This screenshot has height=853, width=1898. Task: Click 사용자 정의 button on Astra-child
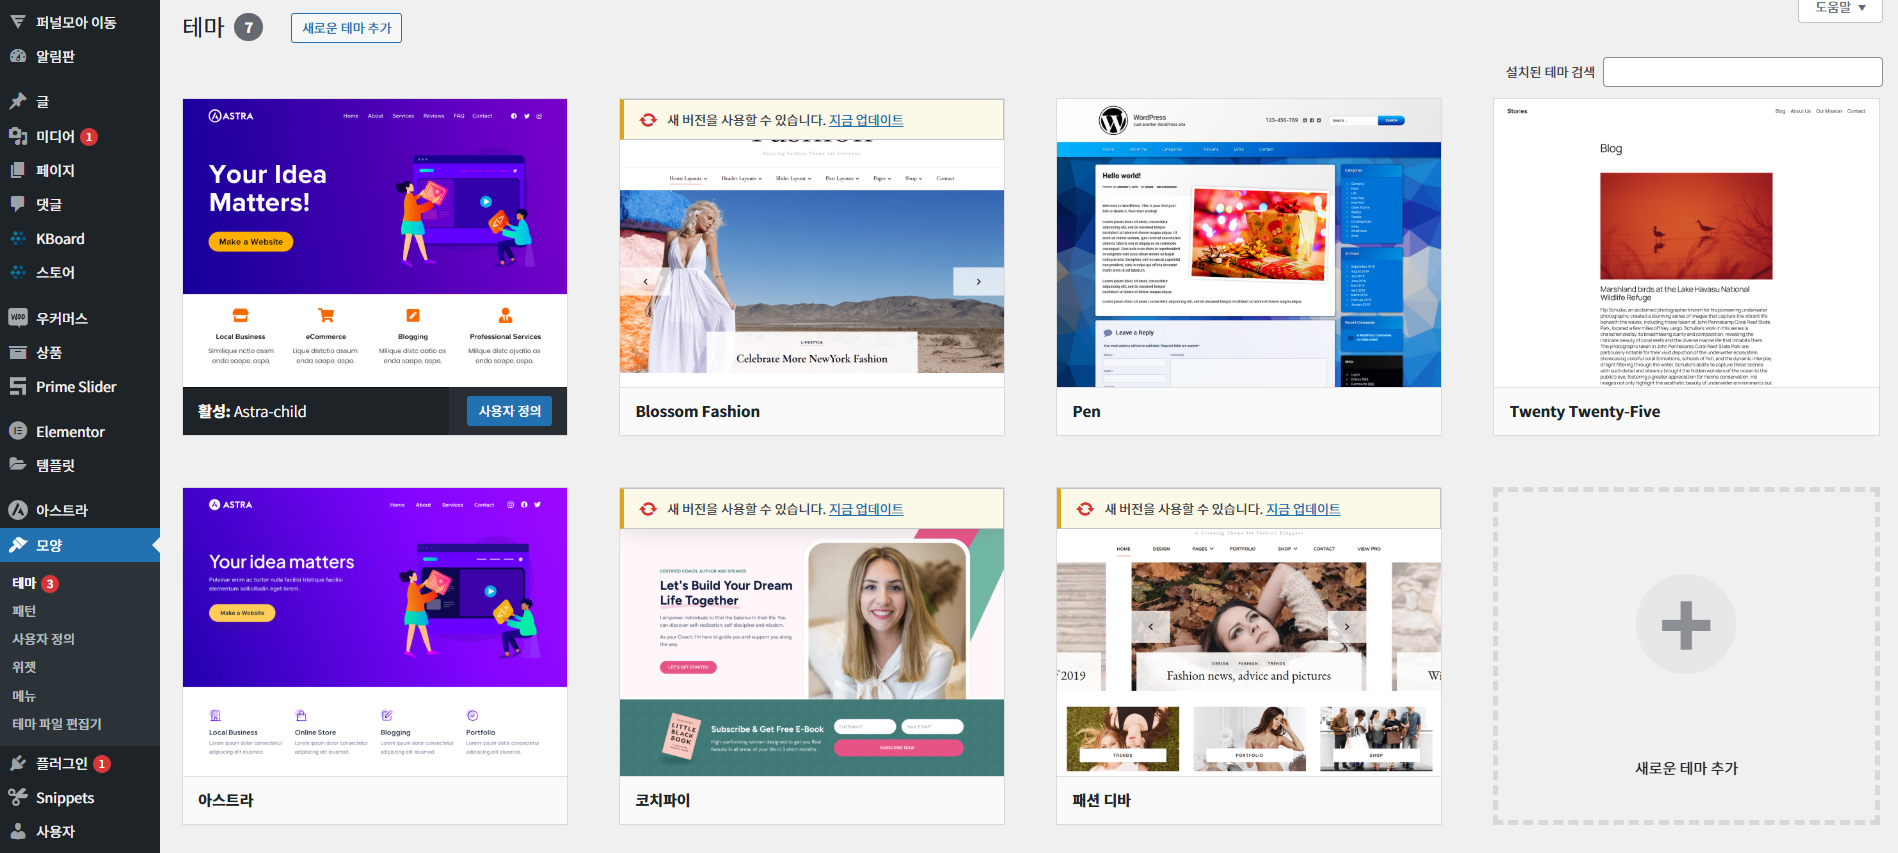pyautogui.click(x=509, y=411)
